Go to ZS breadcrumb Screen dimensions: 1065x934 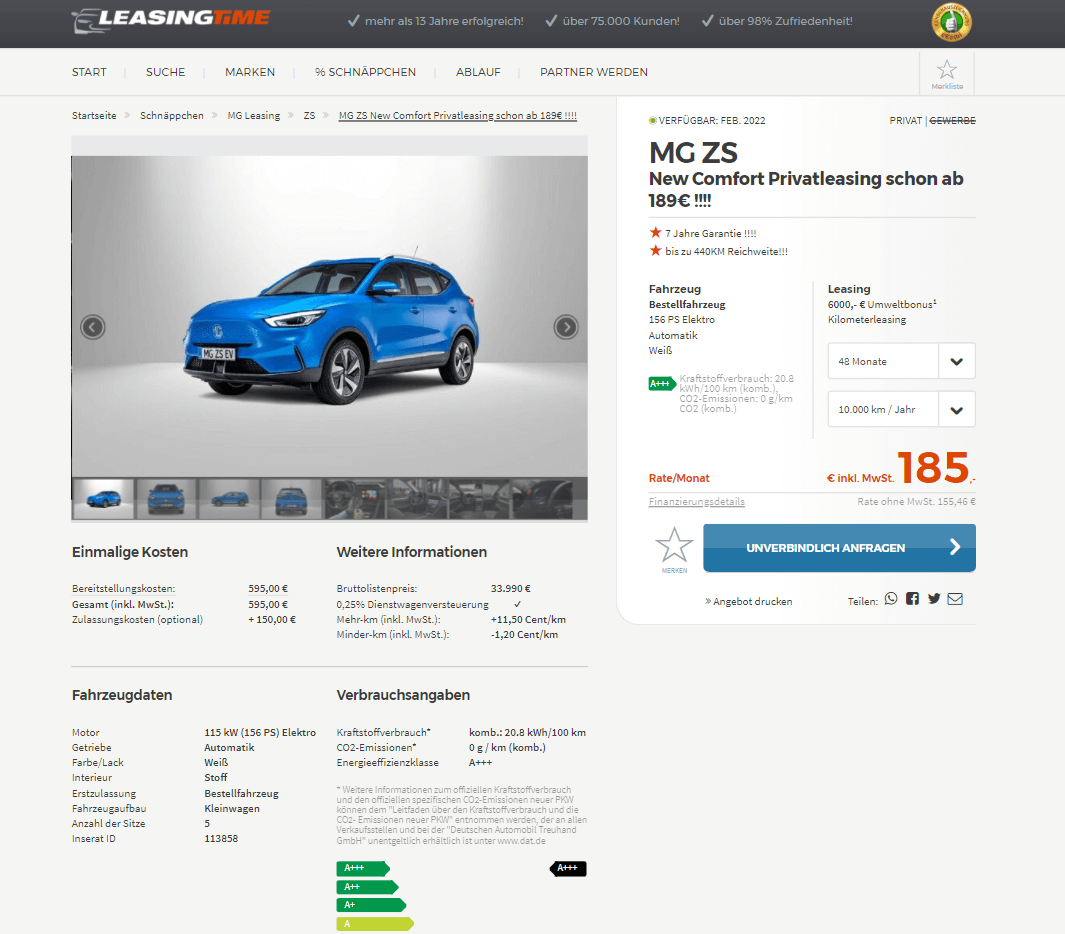tap(309, 115)
